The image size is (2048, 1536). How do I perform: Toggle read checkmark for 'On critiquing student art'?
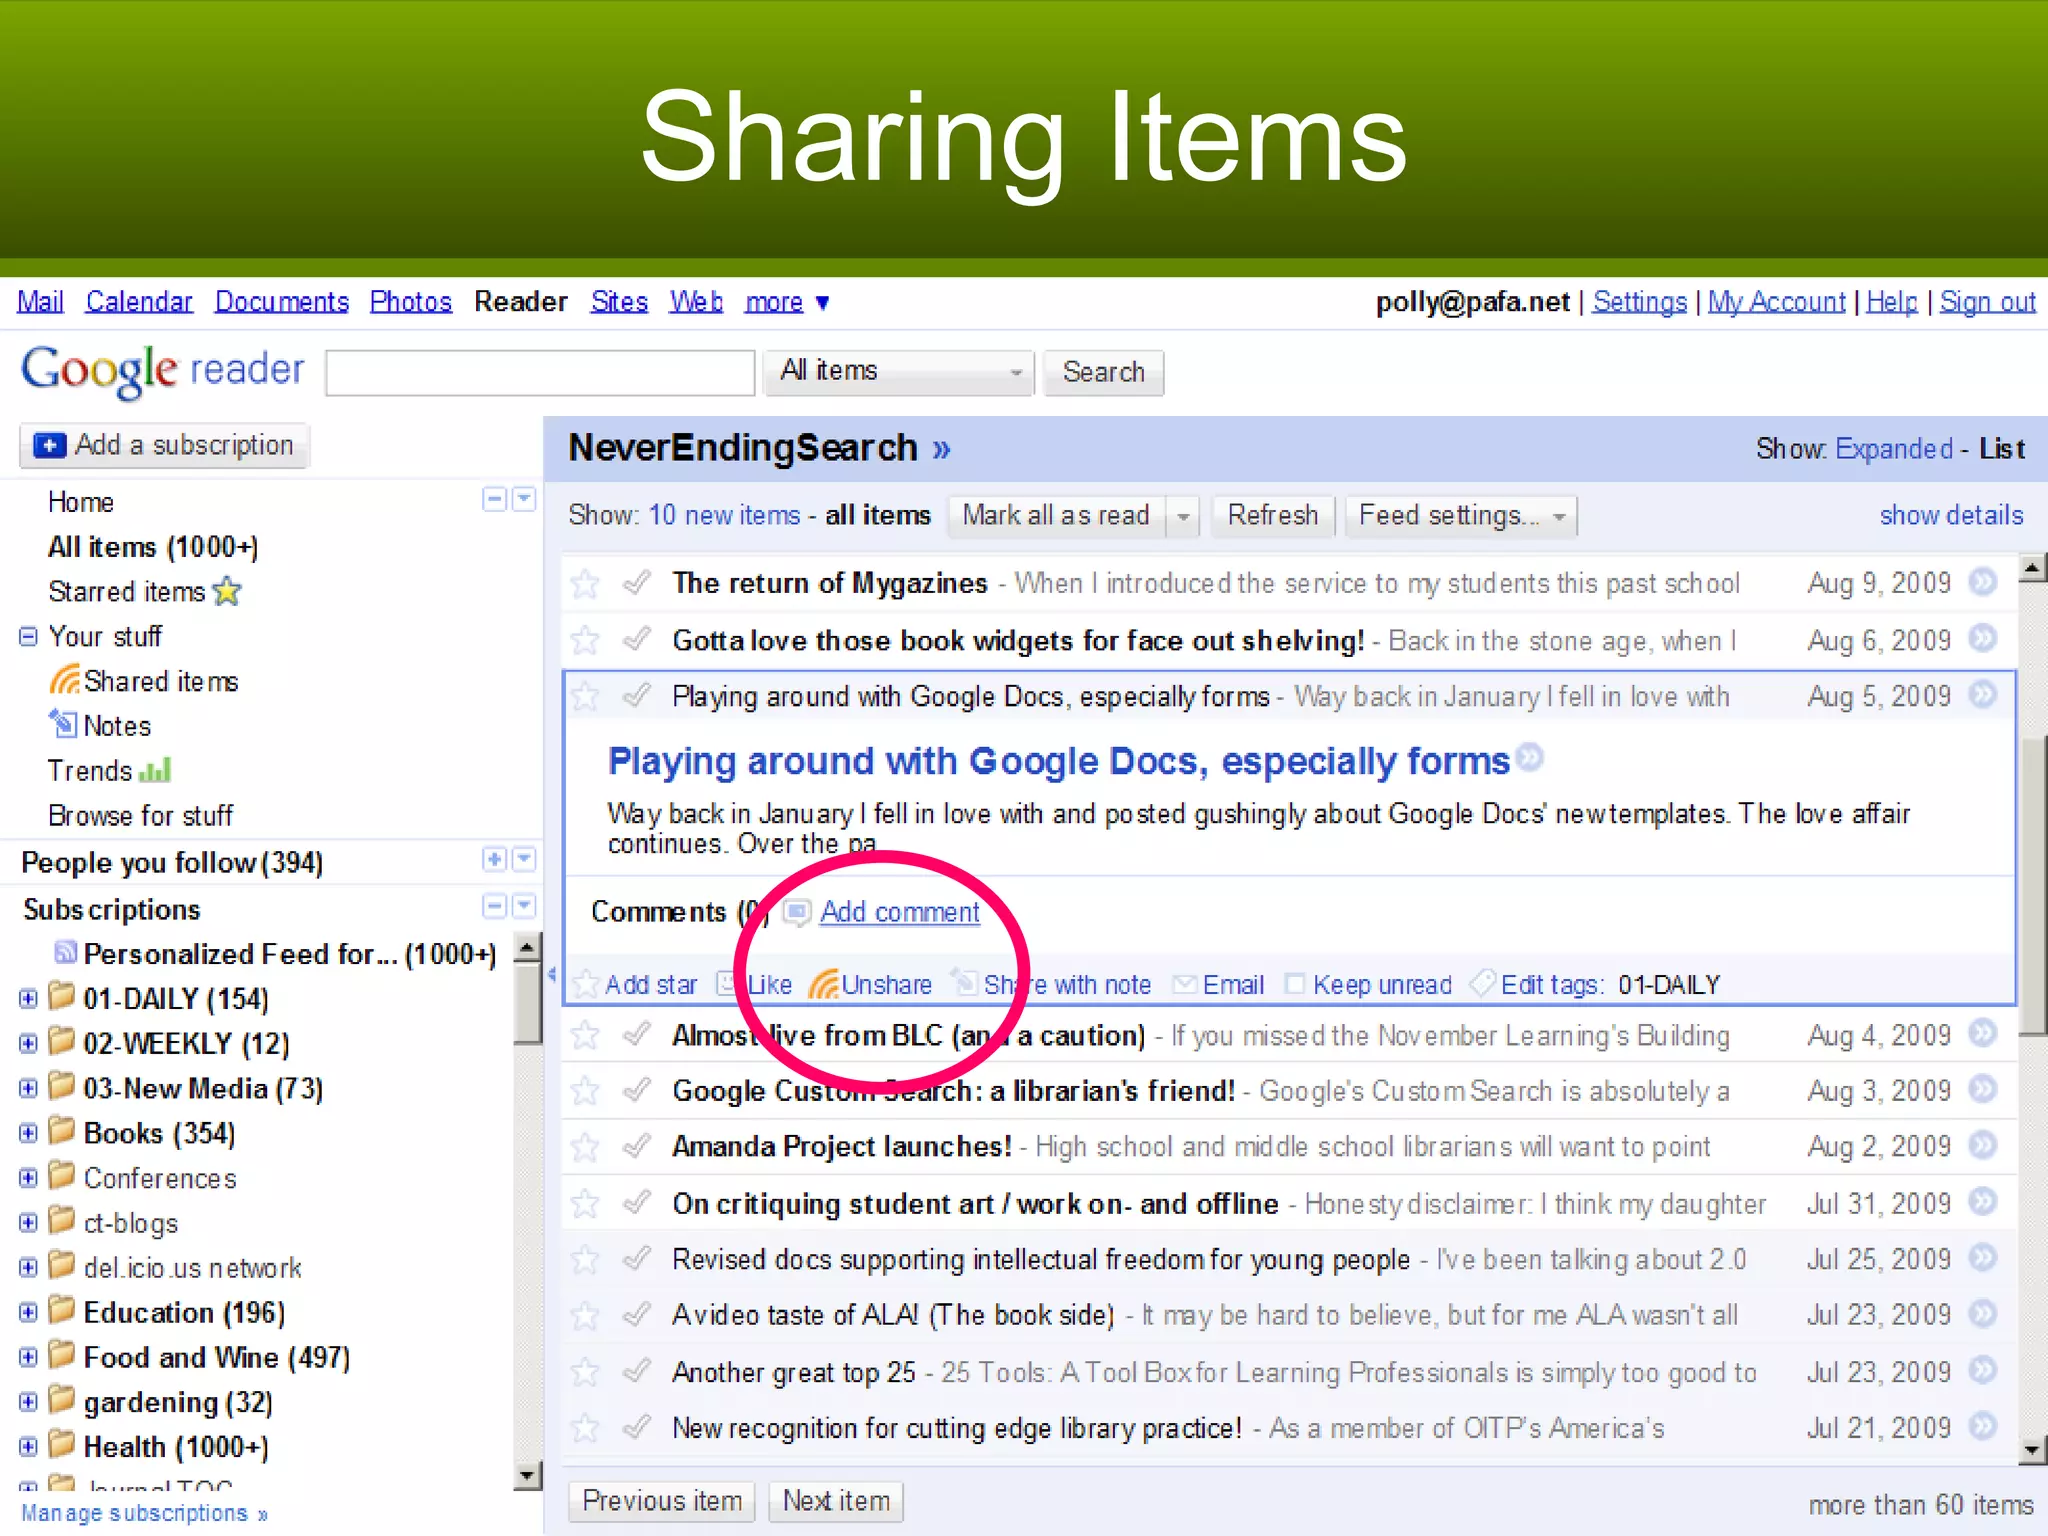(637, 1203)
